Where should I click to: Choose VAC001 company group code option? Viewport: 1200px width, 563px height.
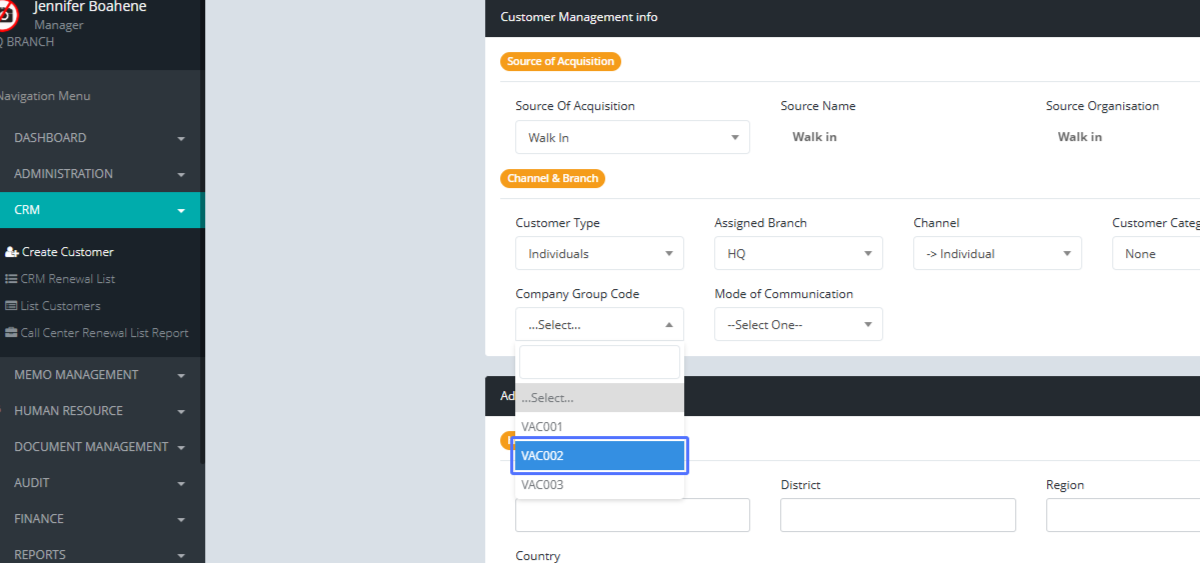tap(599, 427)
